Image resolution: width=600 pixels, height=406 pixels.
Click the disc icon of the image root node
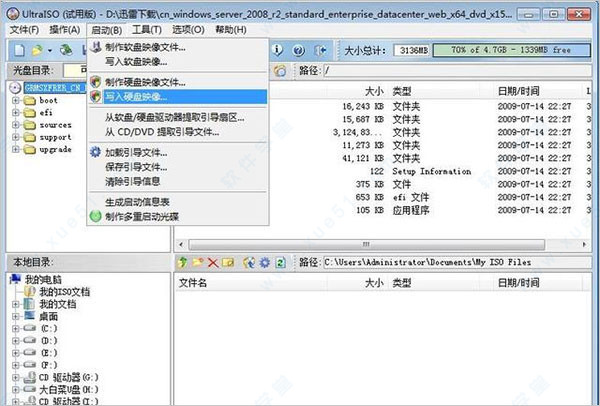click(x=17, y=87)
